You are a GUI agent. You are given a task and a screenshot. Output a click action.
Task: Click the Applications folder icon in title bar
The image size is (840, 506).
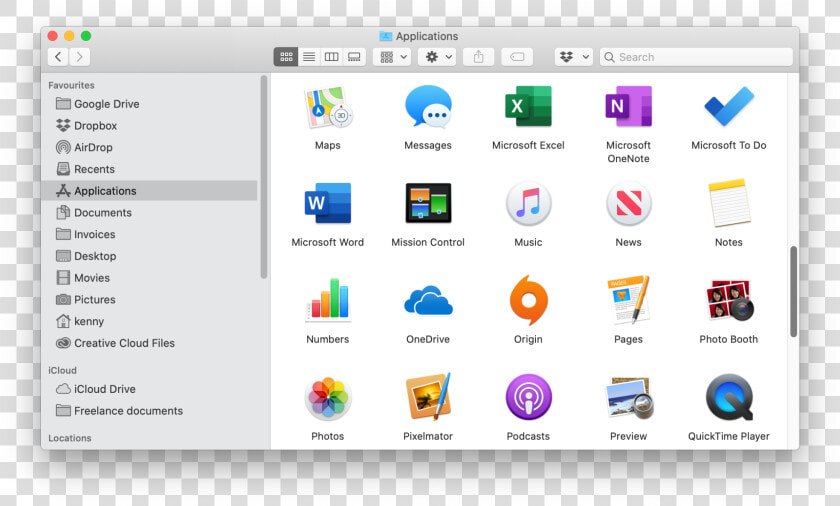point(386,36)
